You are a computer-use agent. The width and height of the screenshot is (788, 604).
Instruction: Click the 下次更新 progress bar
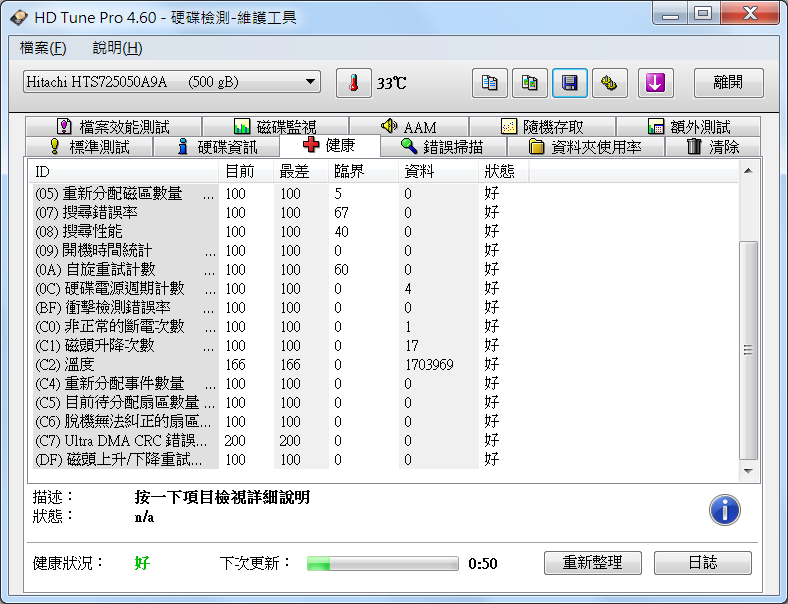tap(382, 564)
